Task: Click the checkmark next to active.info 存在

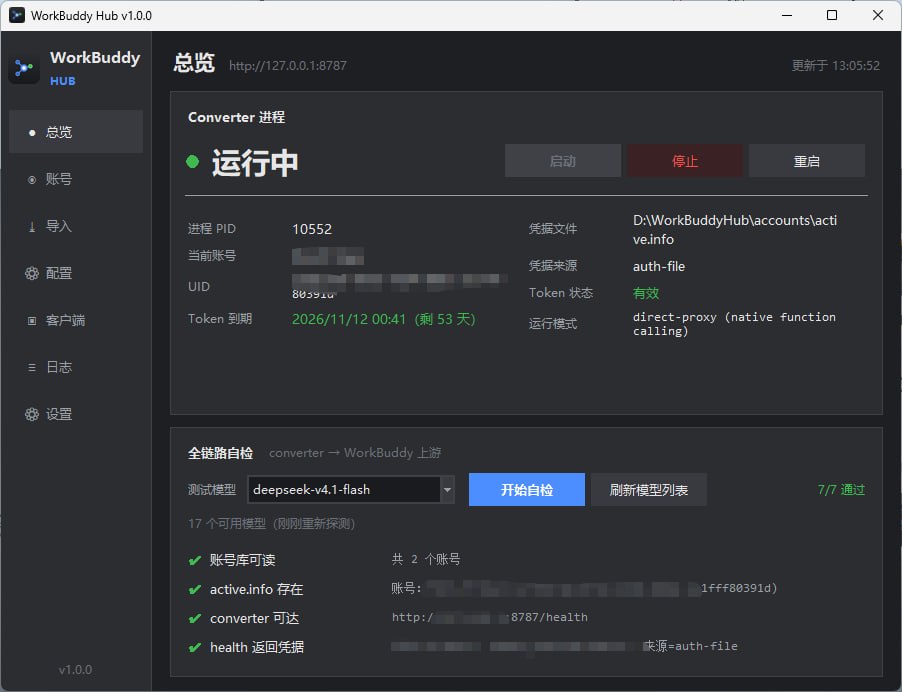Action: point(195,590)
